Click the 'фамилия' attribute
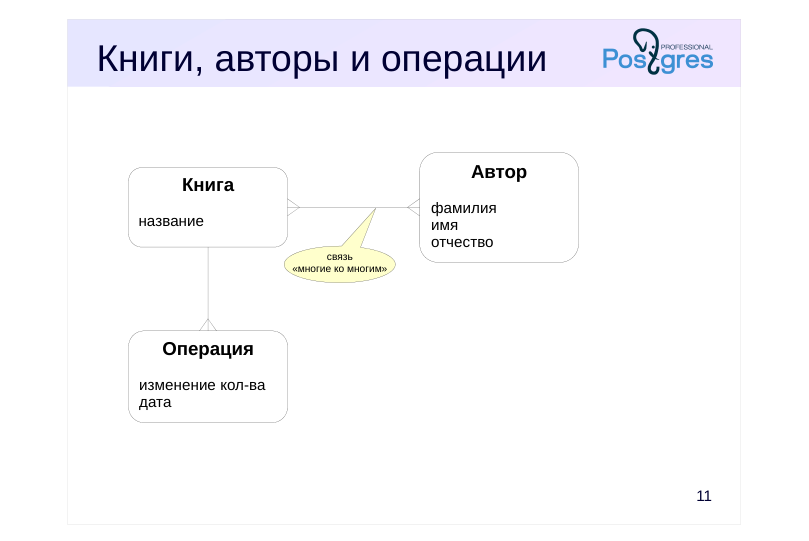The height and width of the screenshot is (541, 809). point(463,208)
